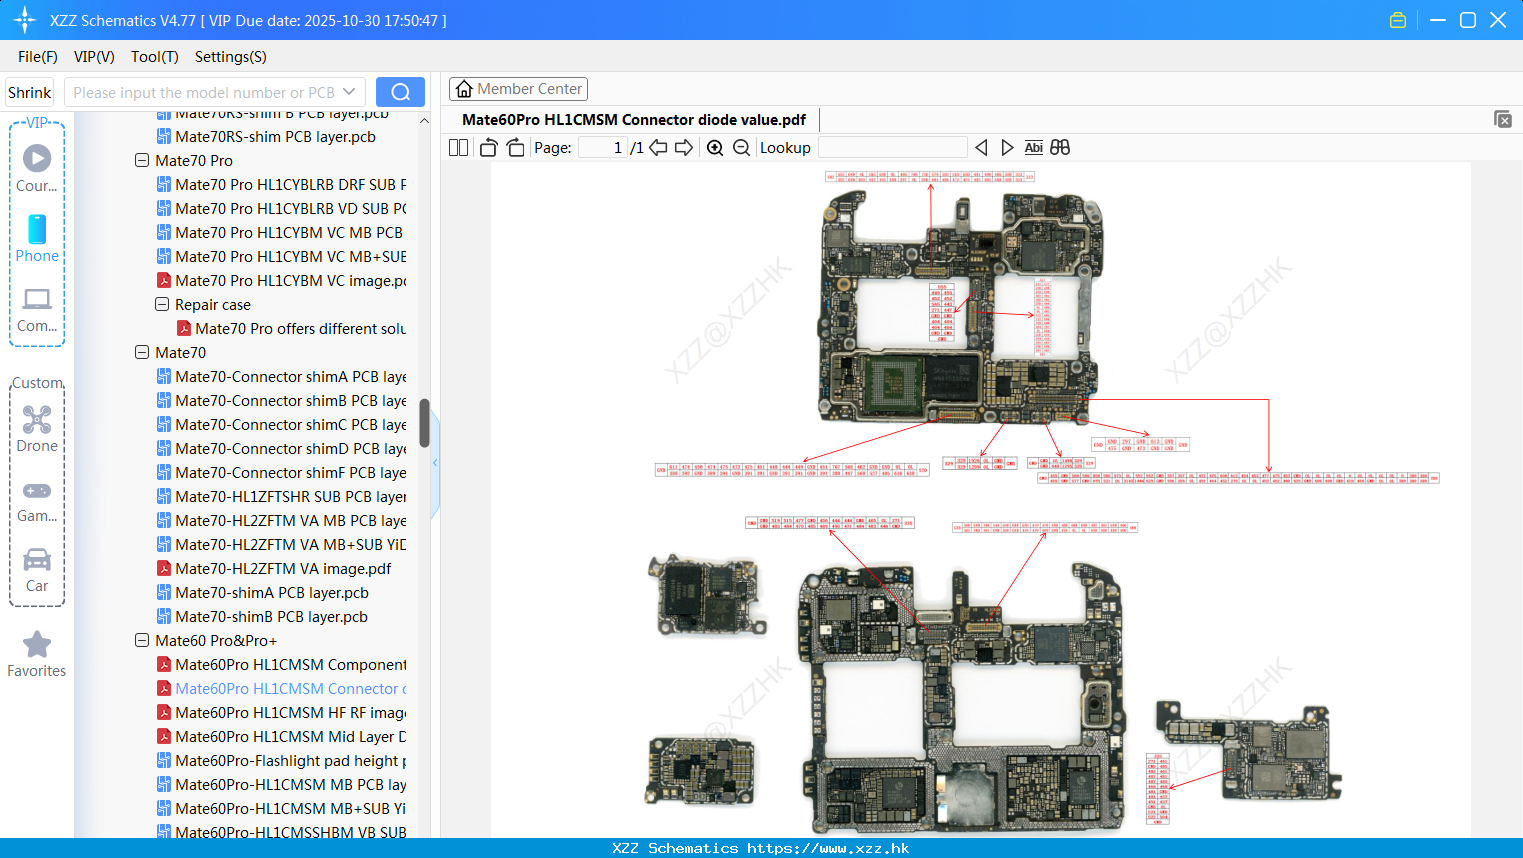Close the document tab panel icon
Screen dimensions: 1523x858
pyautogui.click(x=1502, y=119)
